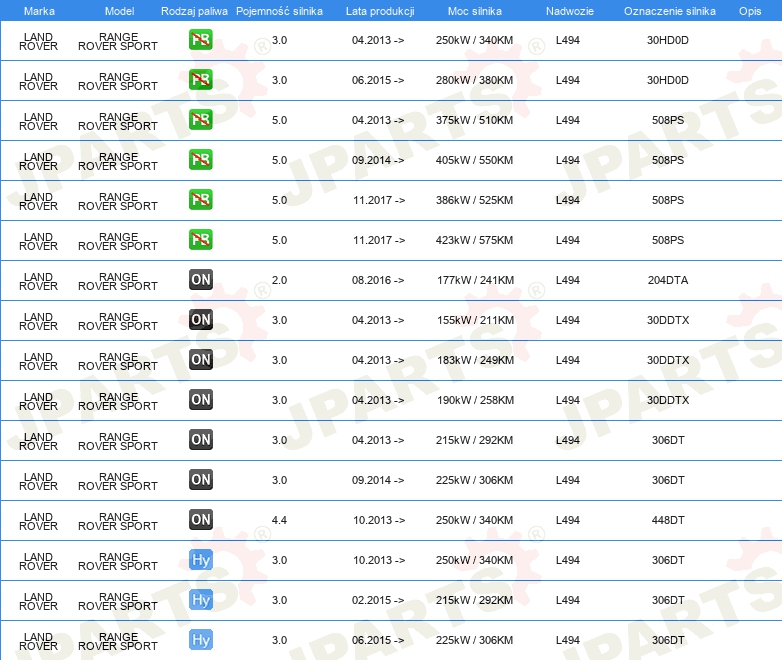
Task: Click the Lata produkcji column header
Action: [380, 11]
